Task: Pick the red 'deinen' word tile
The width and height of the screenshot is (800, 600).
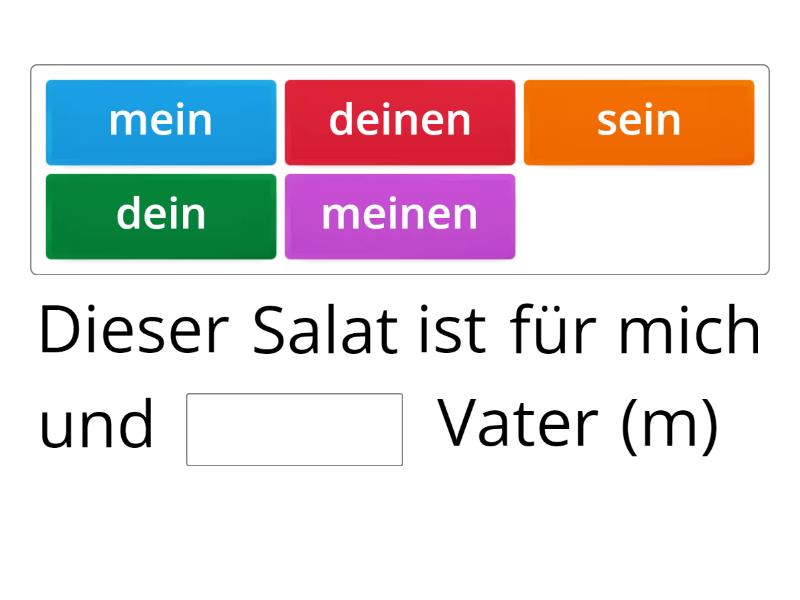Action: (x=400, y=122)
